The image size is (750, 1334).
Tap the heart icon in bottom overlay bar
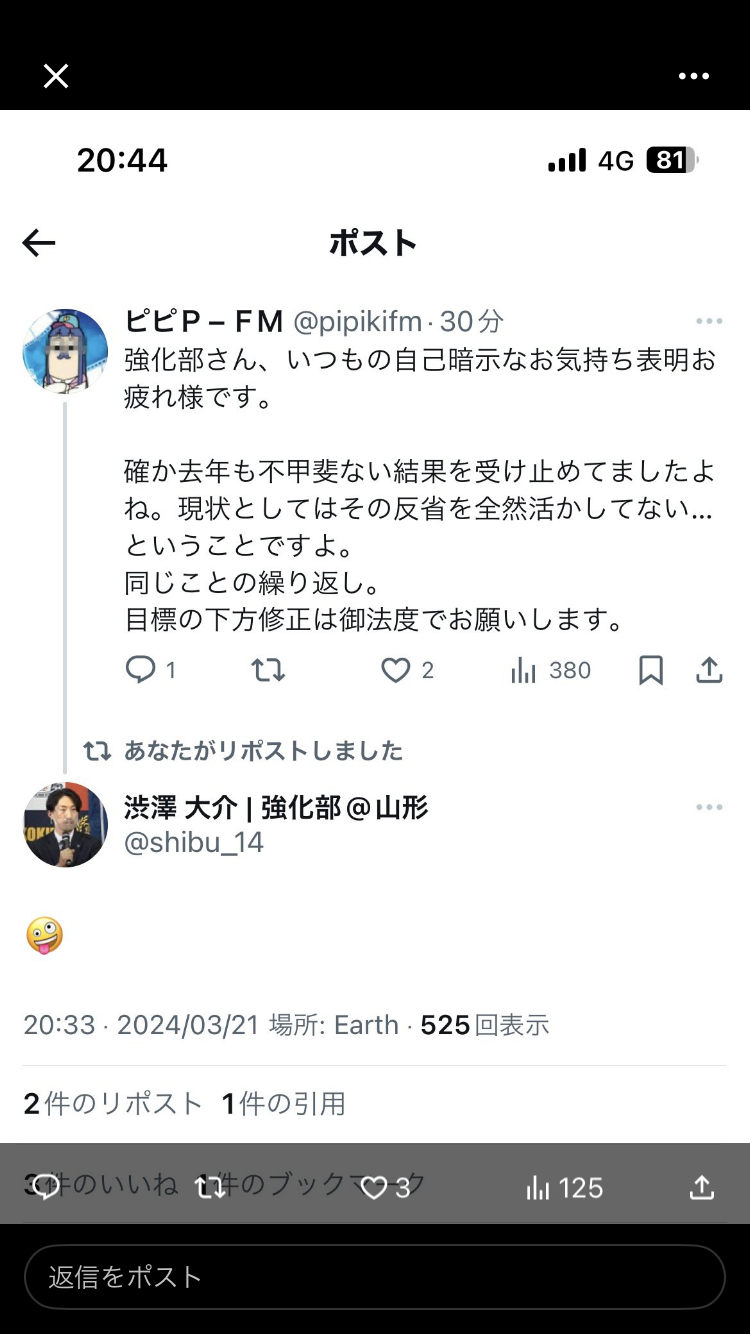point(374,1187)
